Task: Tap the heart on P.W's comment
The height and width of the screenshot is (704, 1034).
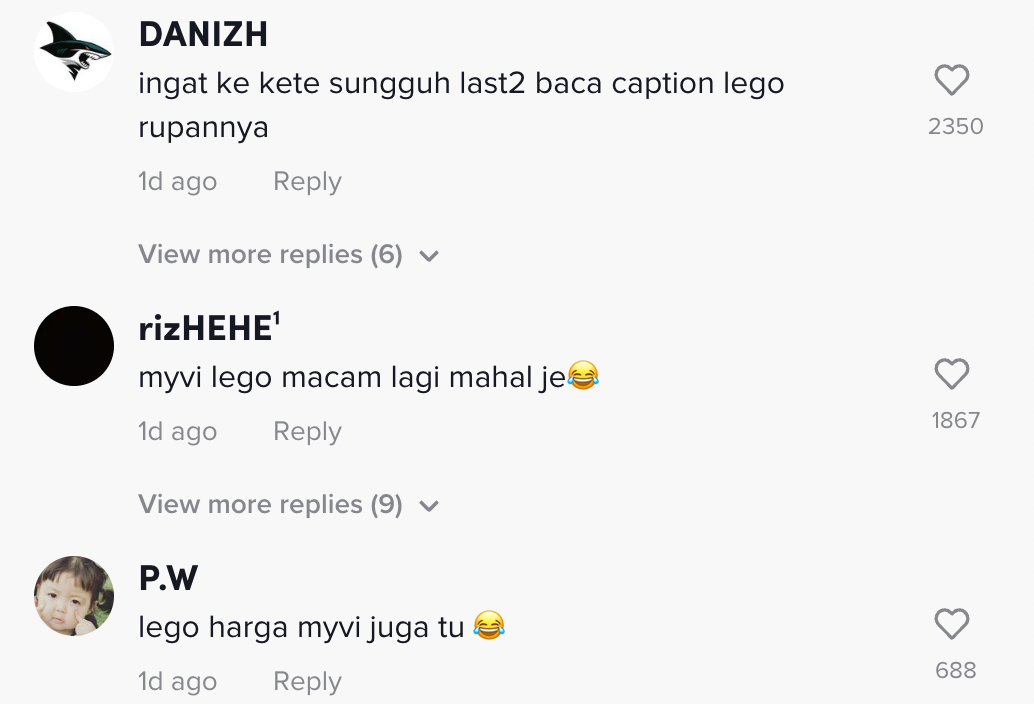Action: pyautogui.click(x=951, y=625)
